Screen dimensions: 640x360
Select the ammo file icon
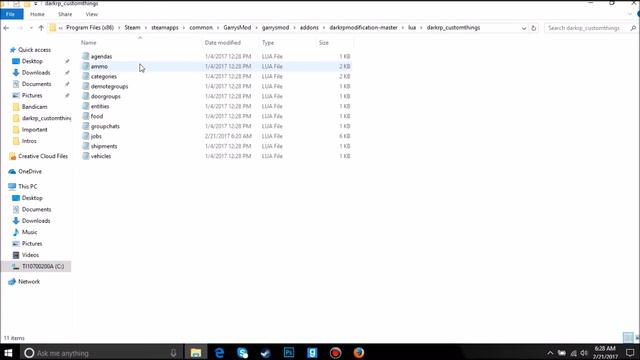[x=85, y=66]
